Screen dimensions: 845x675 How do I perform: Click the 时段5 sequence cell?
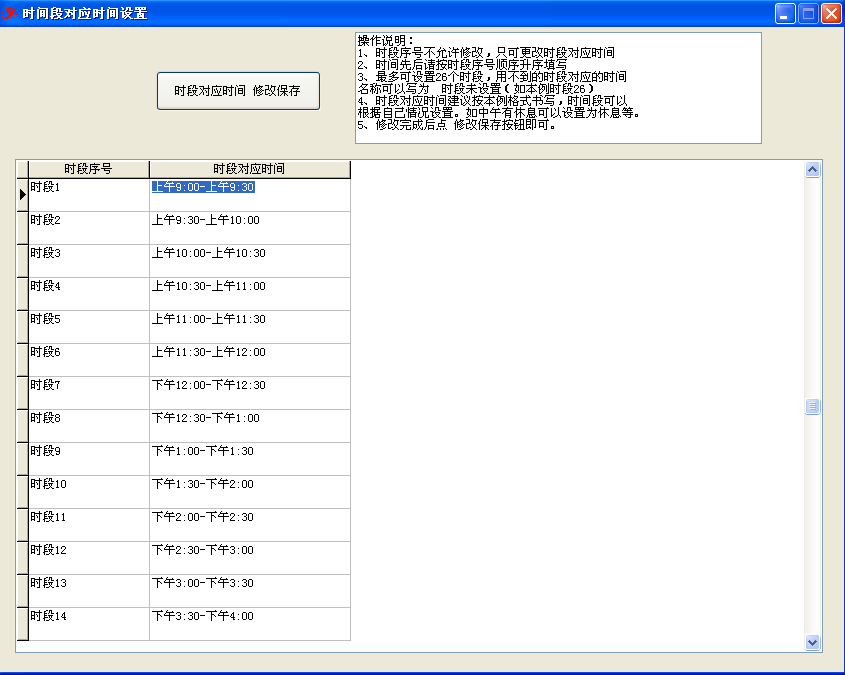88,327
